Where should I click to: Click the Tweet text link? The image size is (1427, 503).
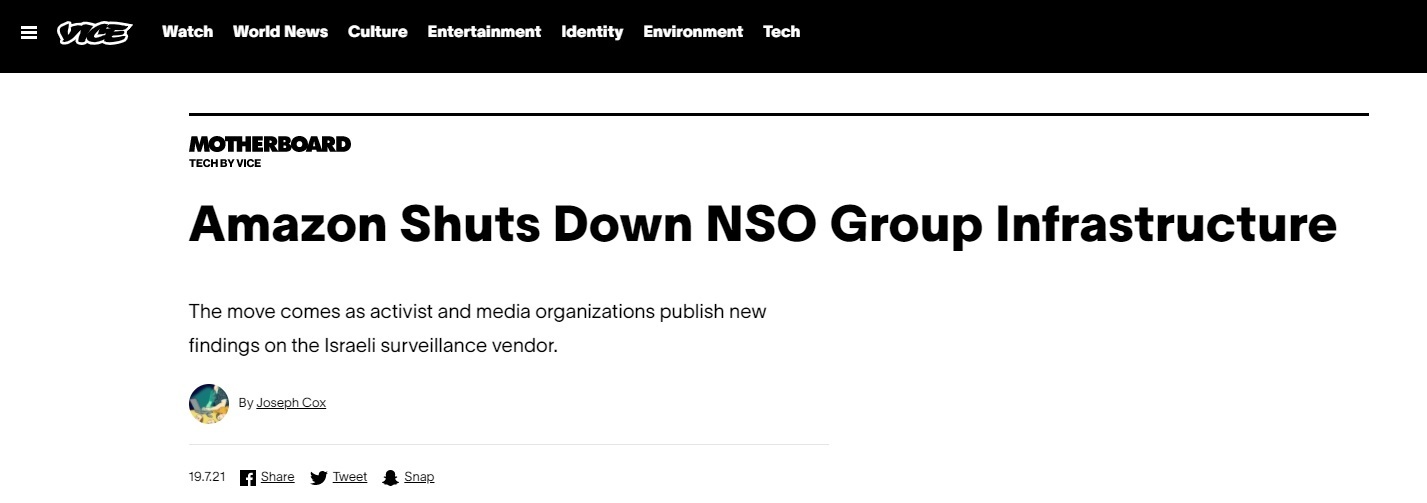tap(350, 477)
